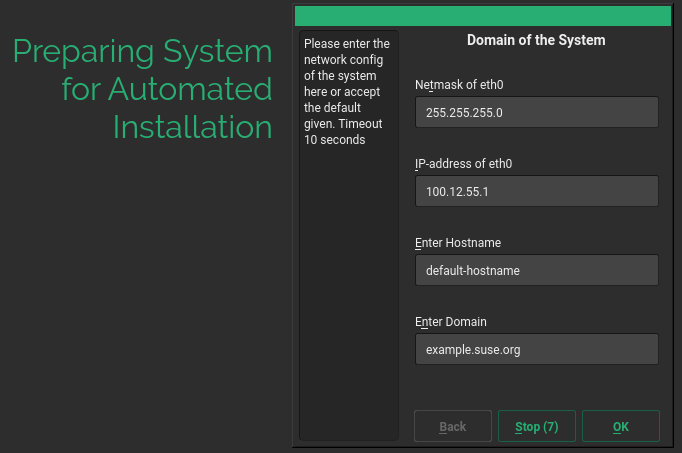This screenshot has height=453, width=682.
Task: Stop the countdown with the Stop button
Action: tap(536, 426)
